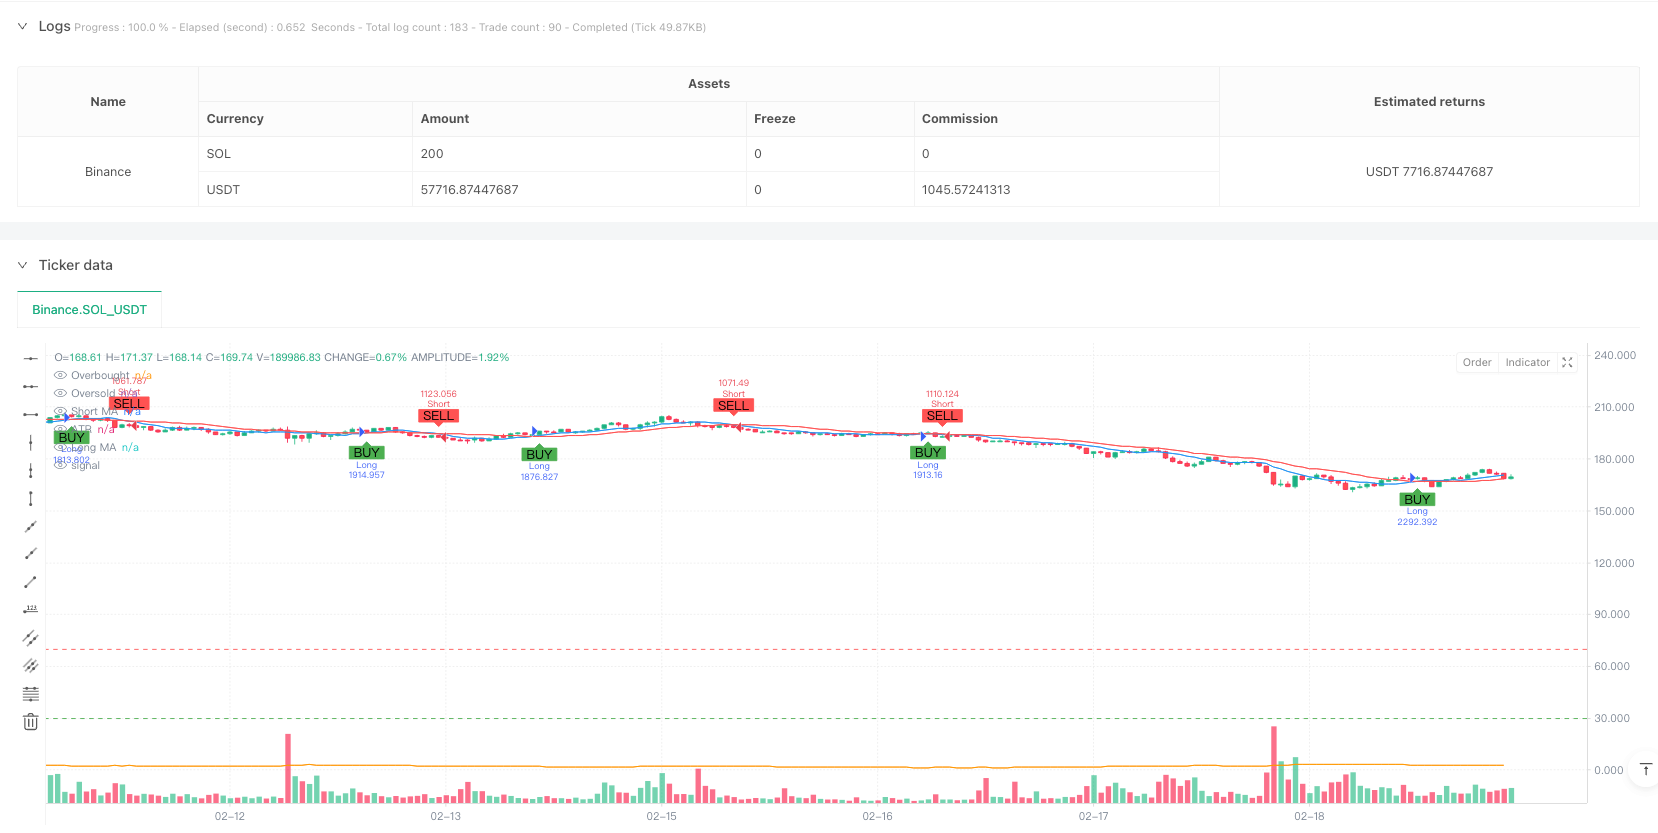Select the horizontal straight line drawing tool
This screenshot has width=1658, height=833.
[x=31, y=358]
